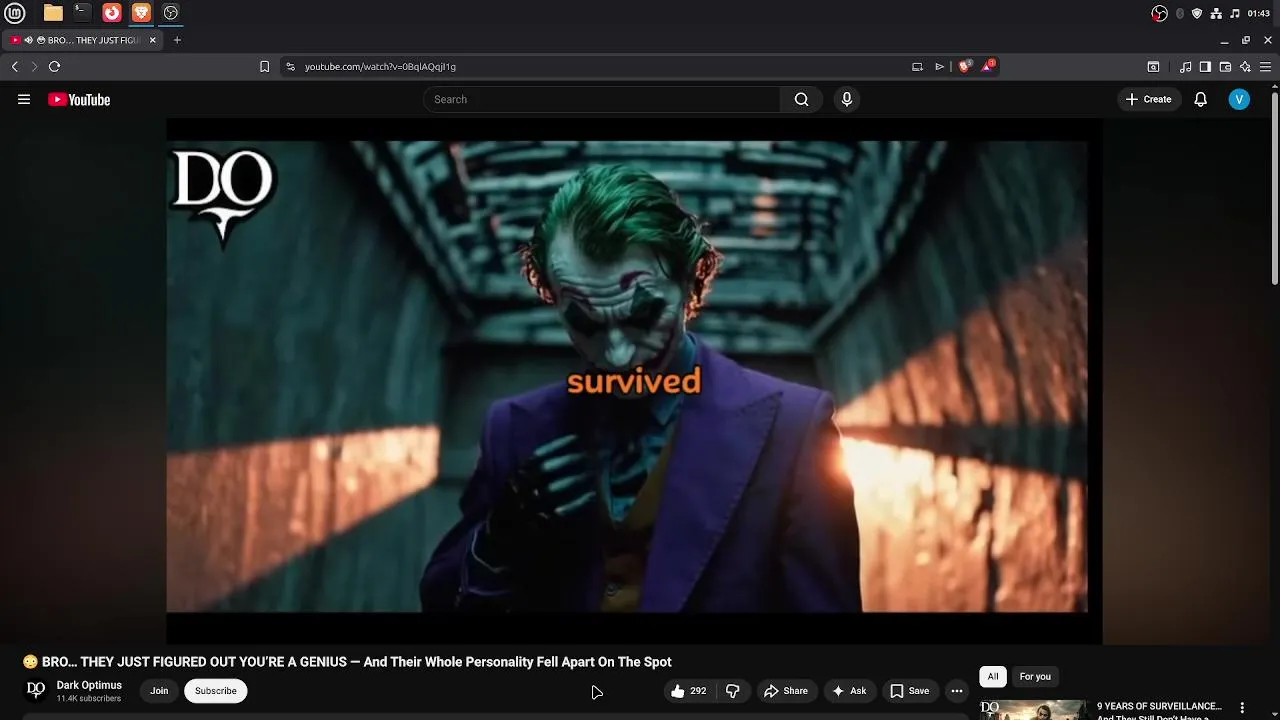Toggle the browser sidebar panel
This screenshot has width=1280, height=720.
point(1205,67)
